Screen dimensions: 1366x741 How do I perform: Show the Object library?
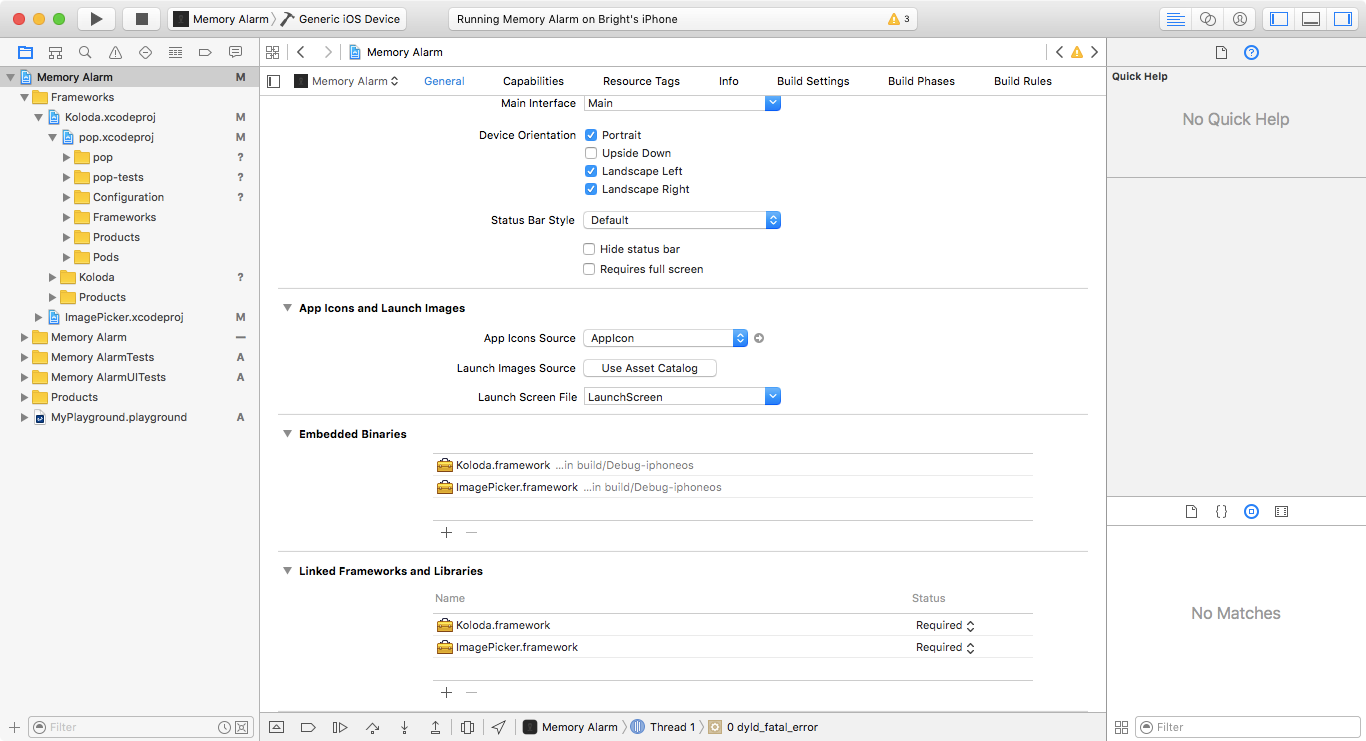pos(1251,511)
